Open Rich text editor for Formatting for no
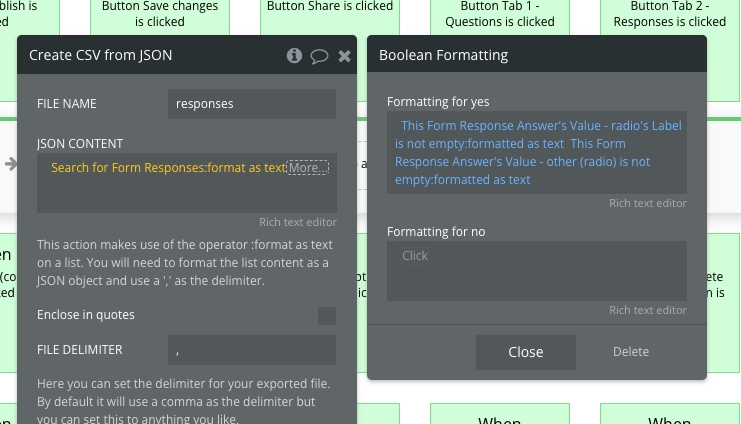The image size is (741, 424). [647, 310]
